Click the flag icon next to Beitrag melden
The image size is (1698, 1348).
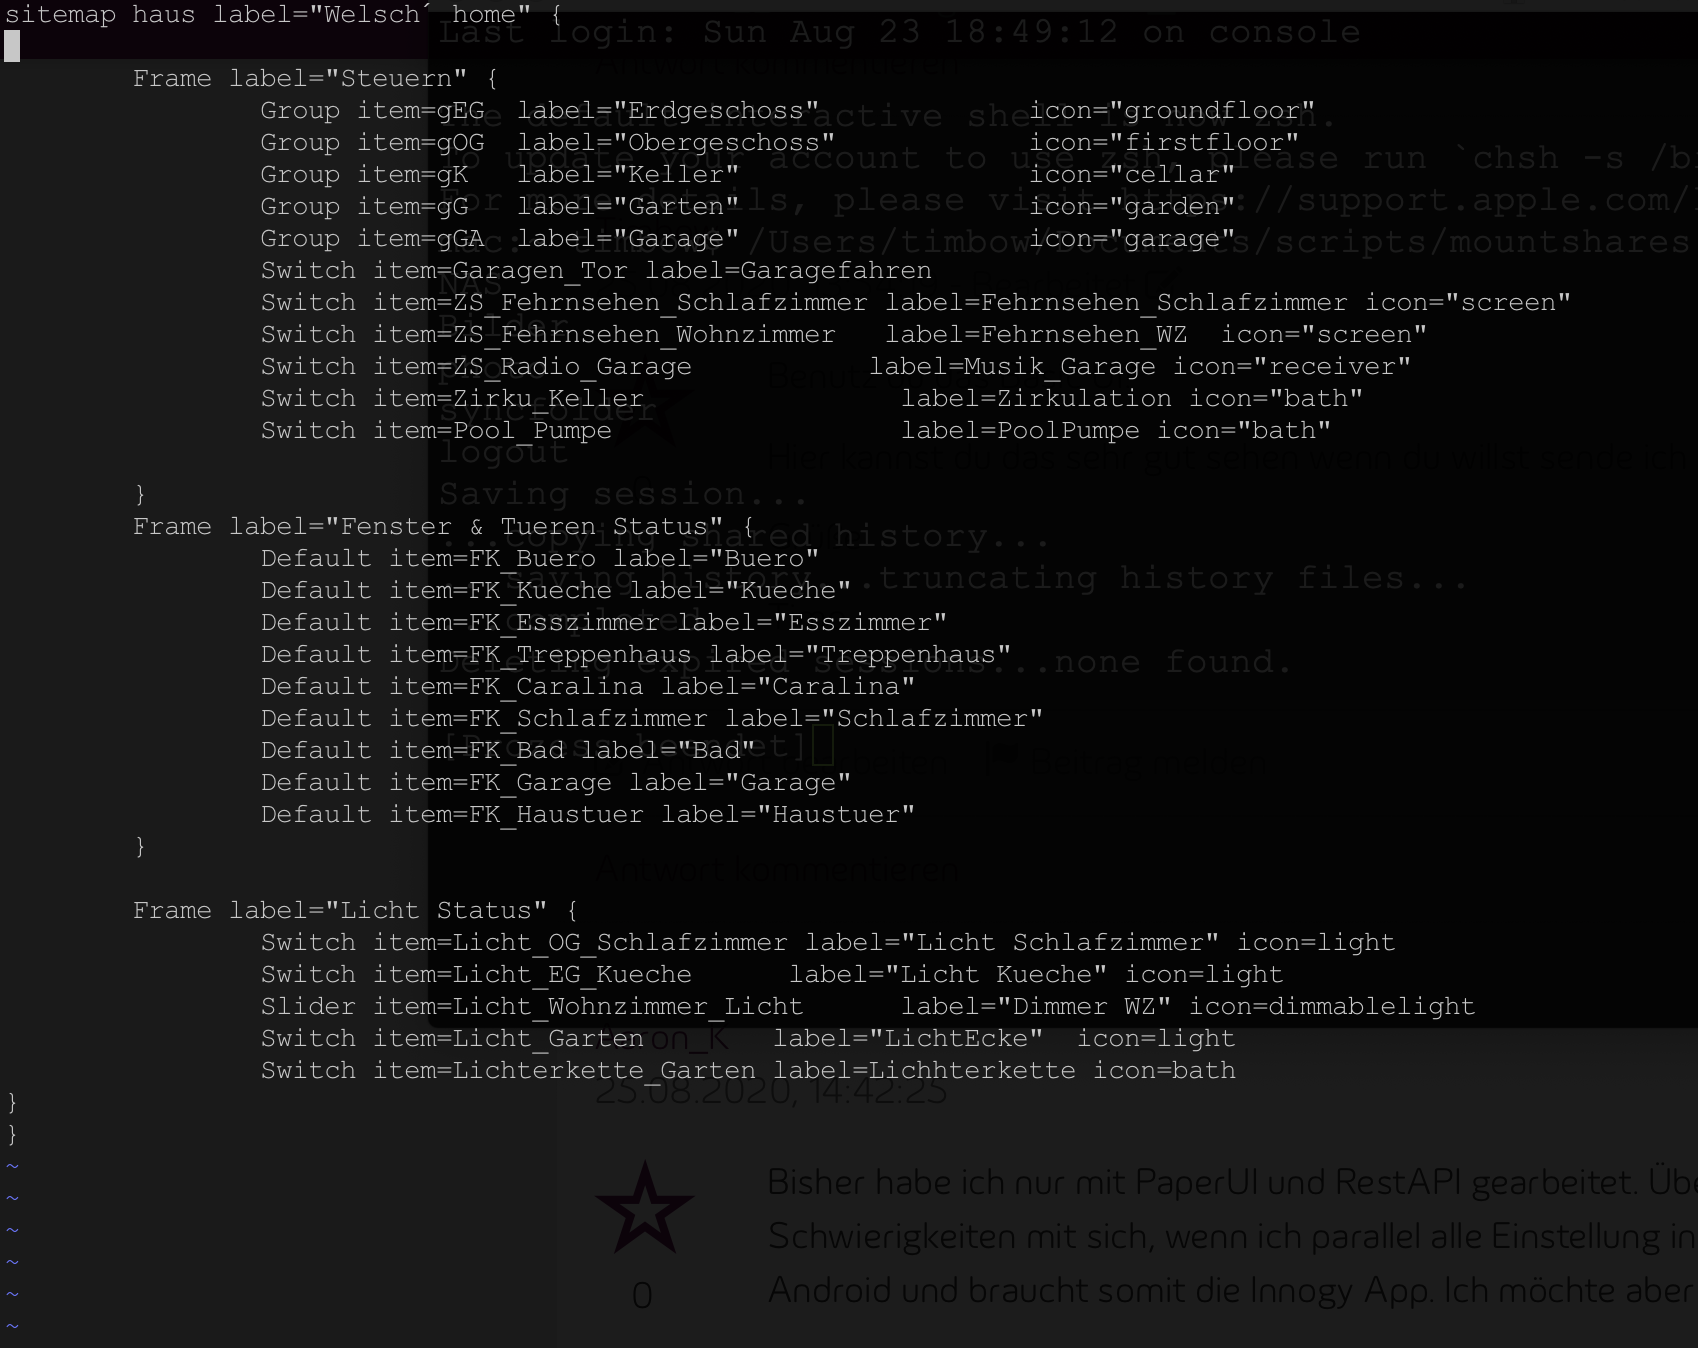coord(1000,762)
